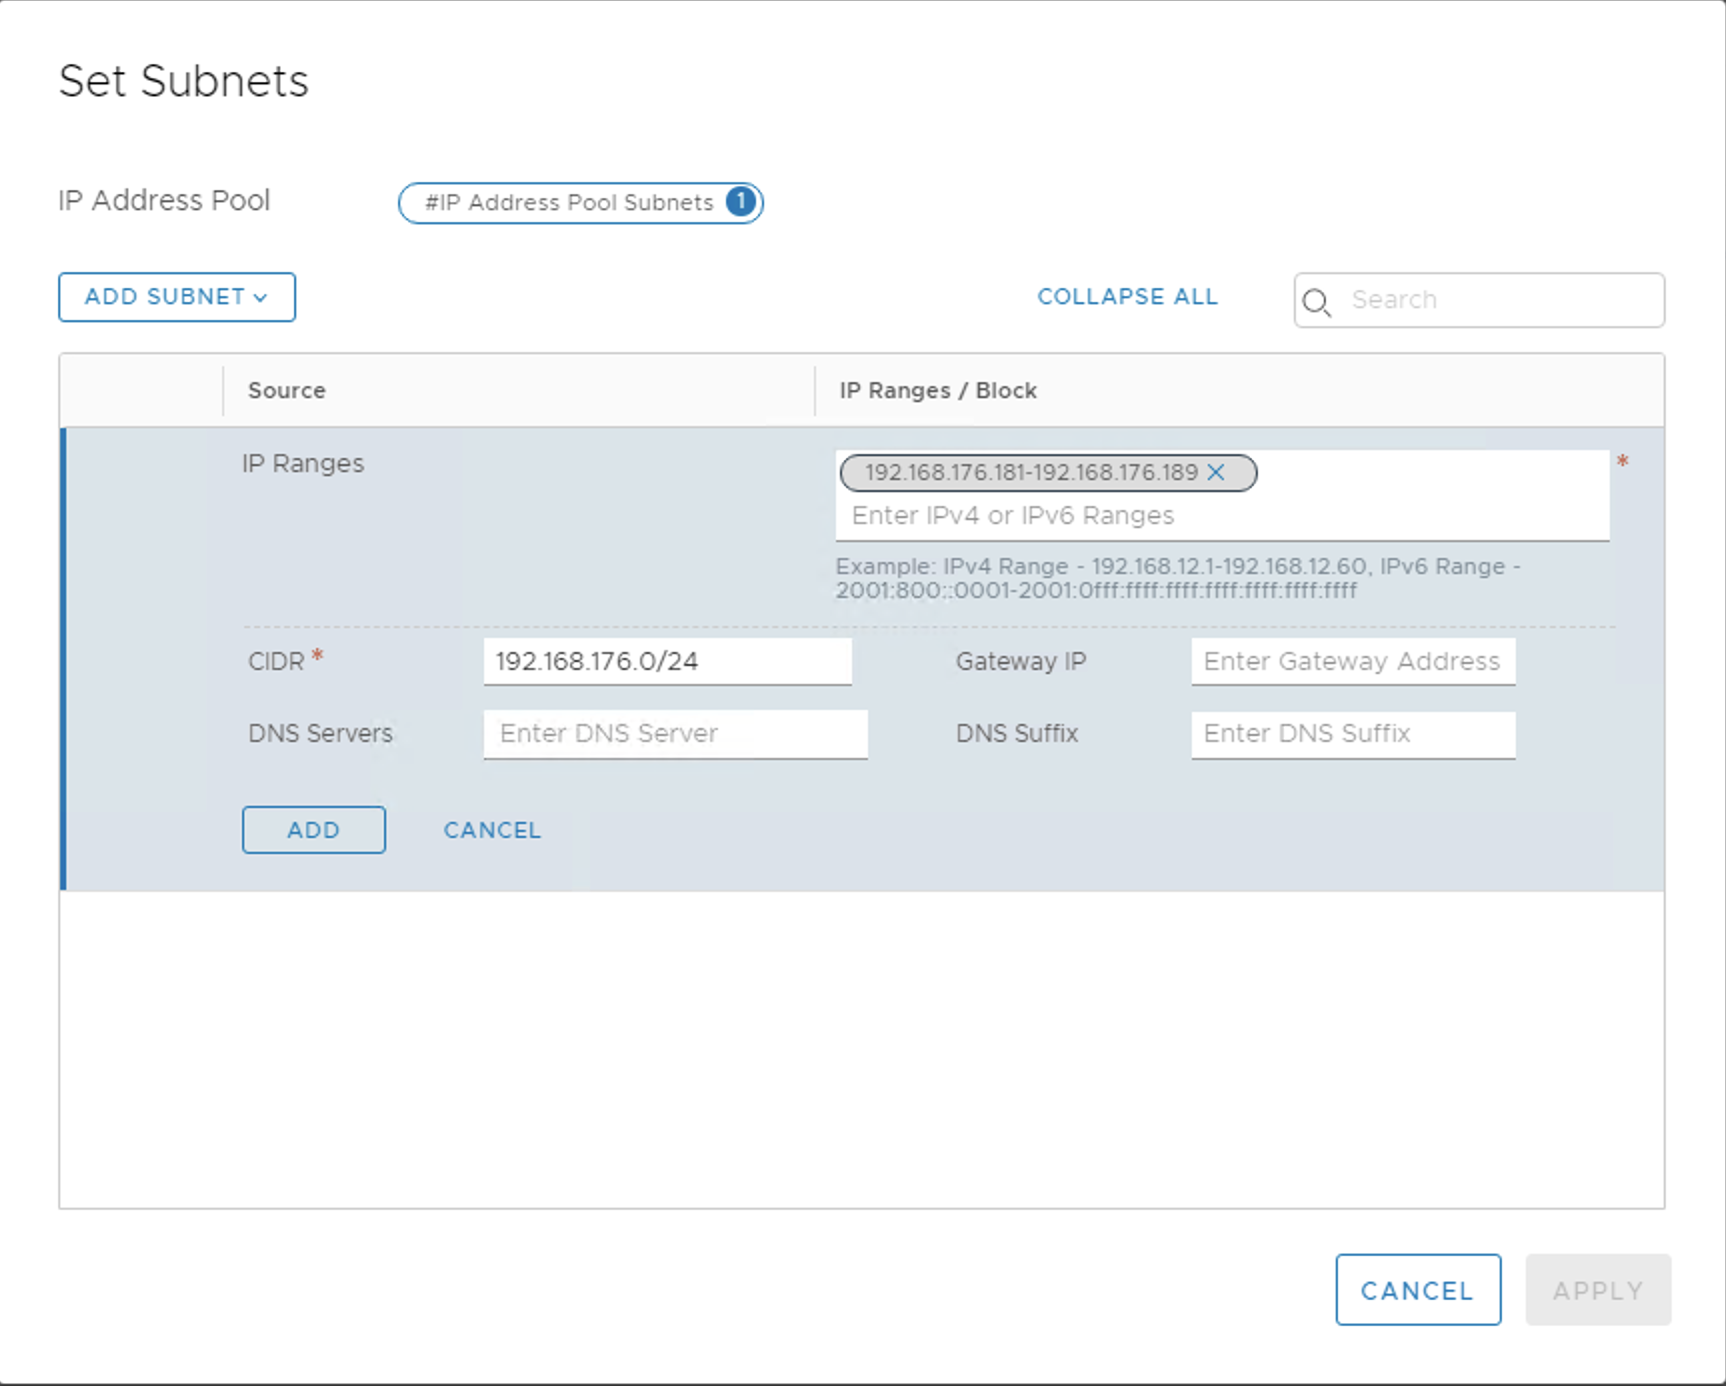Screen dimensions: 1726x1386
Task: Collapse all subnet rows with COLLAPSE ALL
Action: [1127, 297]
